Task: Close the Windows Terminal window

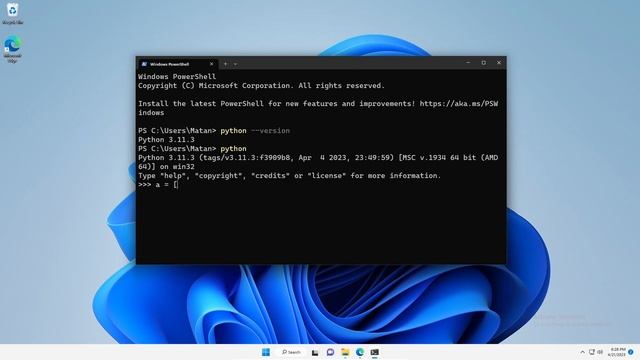Action: tap(499, 63)
